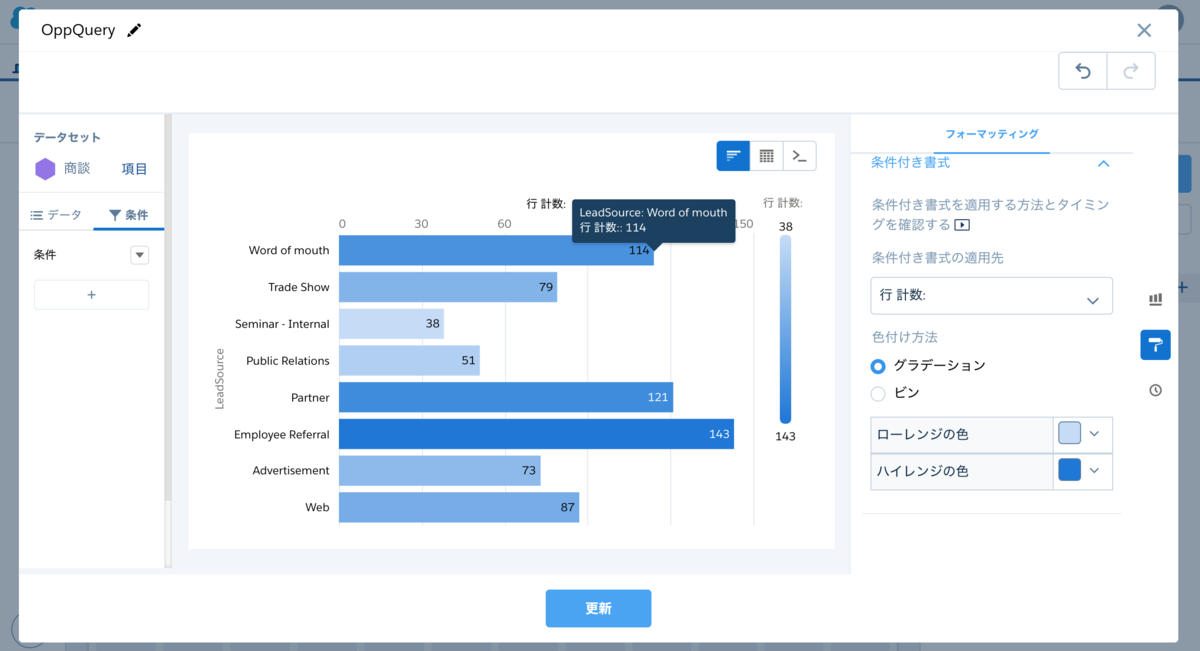Click the purple 商談 dataset hexagon icon
The image size is (1200, 651).
45,169
